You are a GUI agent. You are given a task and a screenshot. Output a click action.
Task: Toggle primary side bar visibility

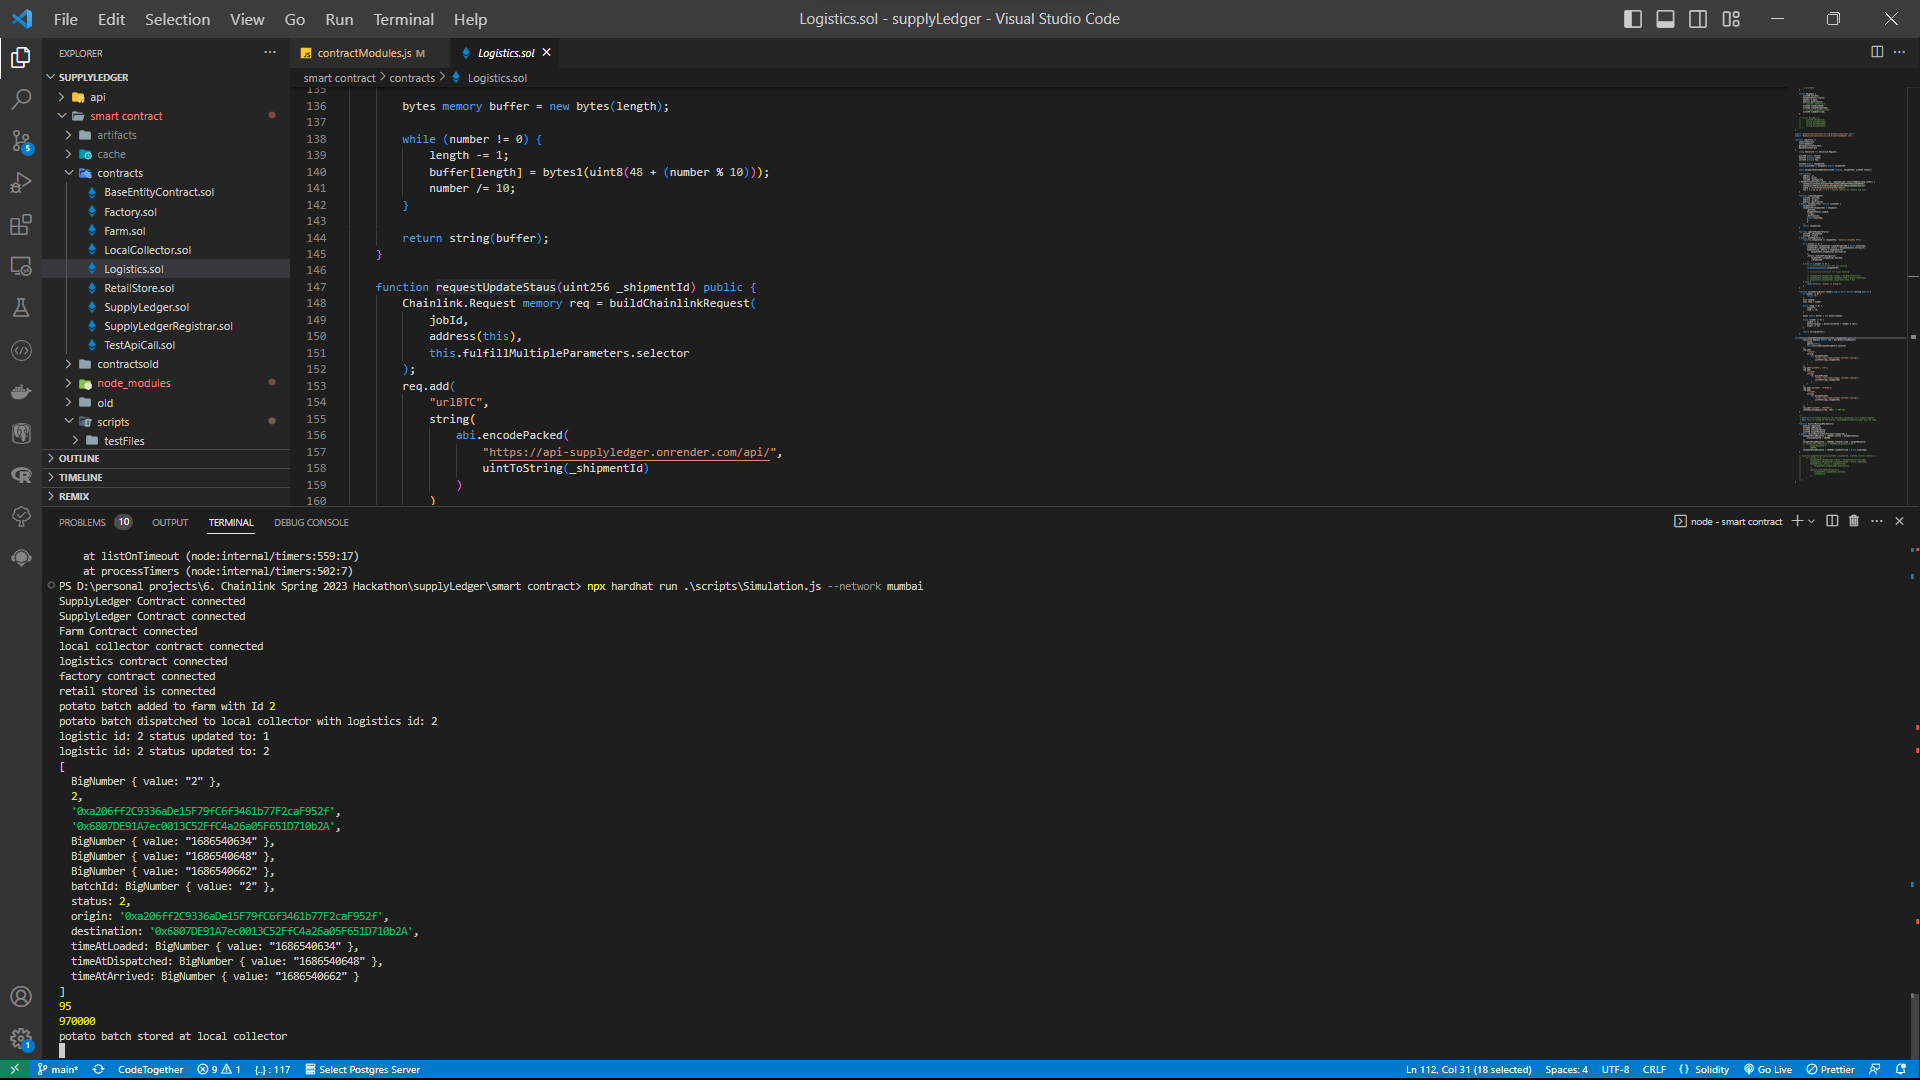(x=1633, y=19)
